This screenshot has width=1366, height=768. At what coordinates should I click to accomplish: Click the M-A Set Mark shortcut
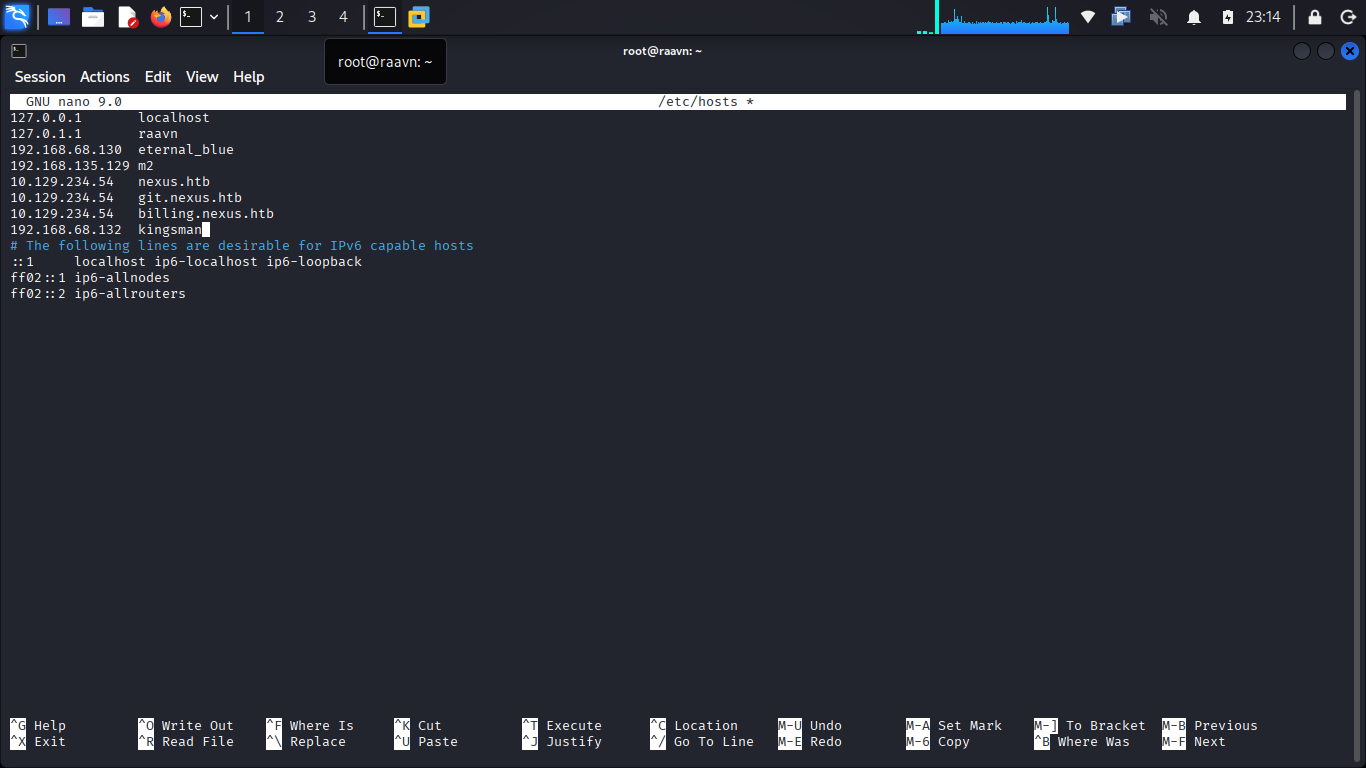[954, 726]
